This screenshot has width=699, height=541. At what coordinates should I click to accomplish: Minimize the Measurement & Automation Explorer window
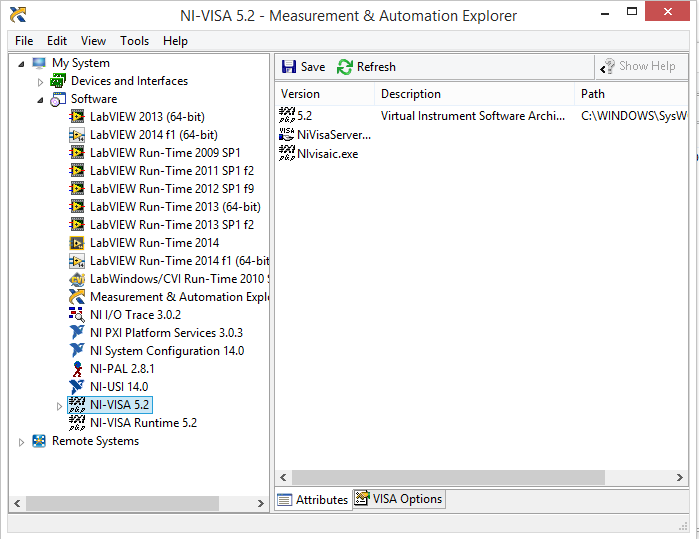pyautogui.click(x=605, y=12)
